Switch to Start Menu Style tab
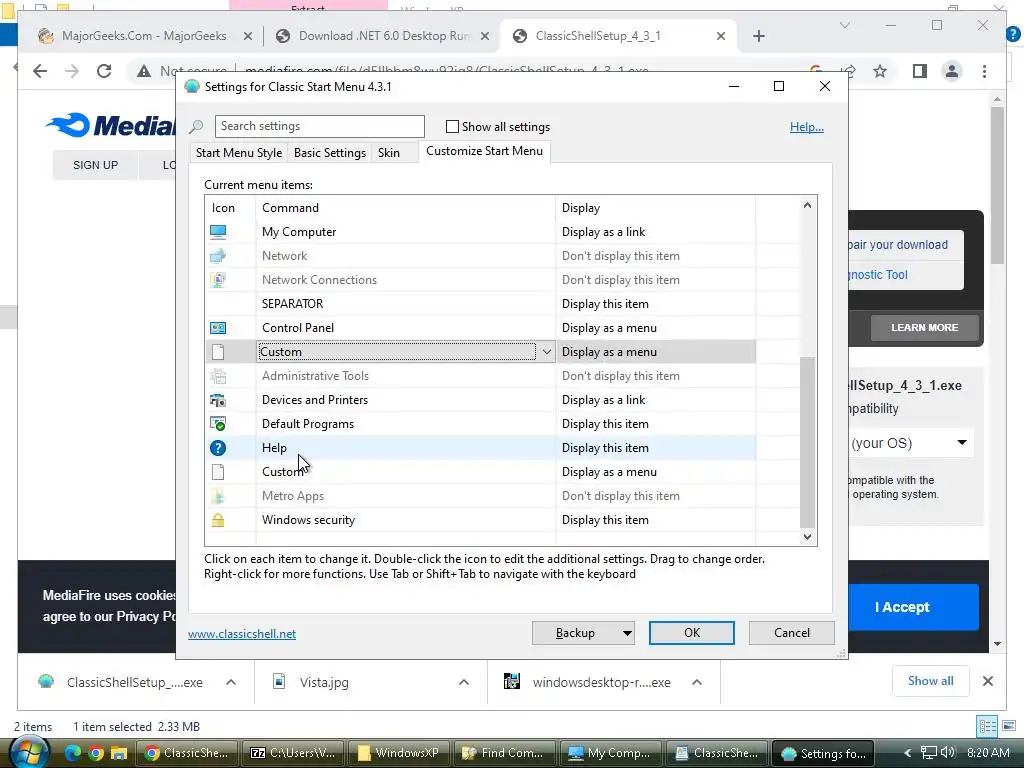Image resolution: width=1024 pixels, height=768 pixels. coord(238,153)
